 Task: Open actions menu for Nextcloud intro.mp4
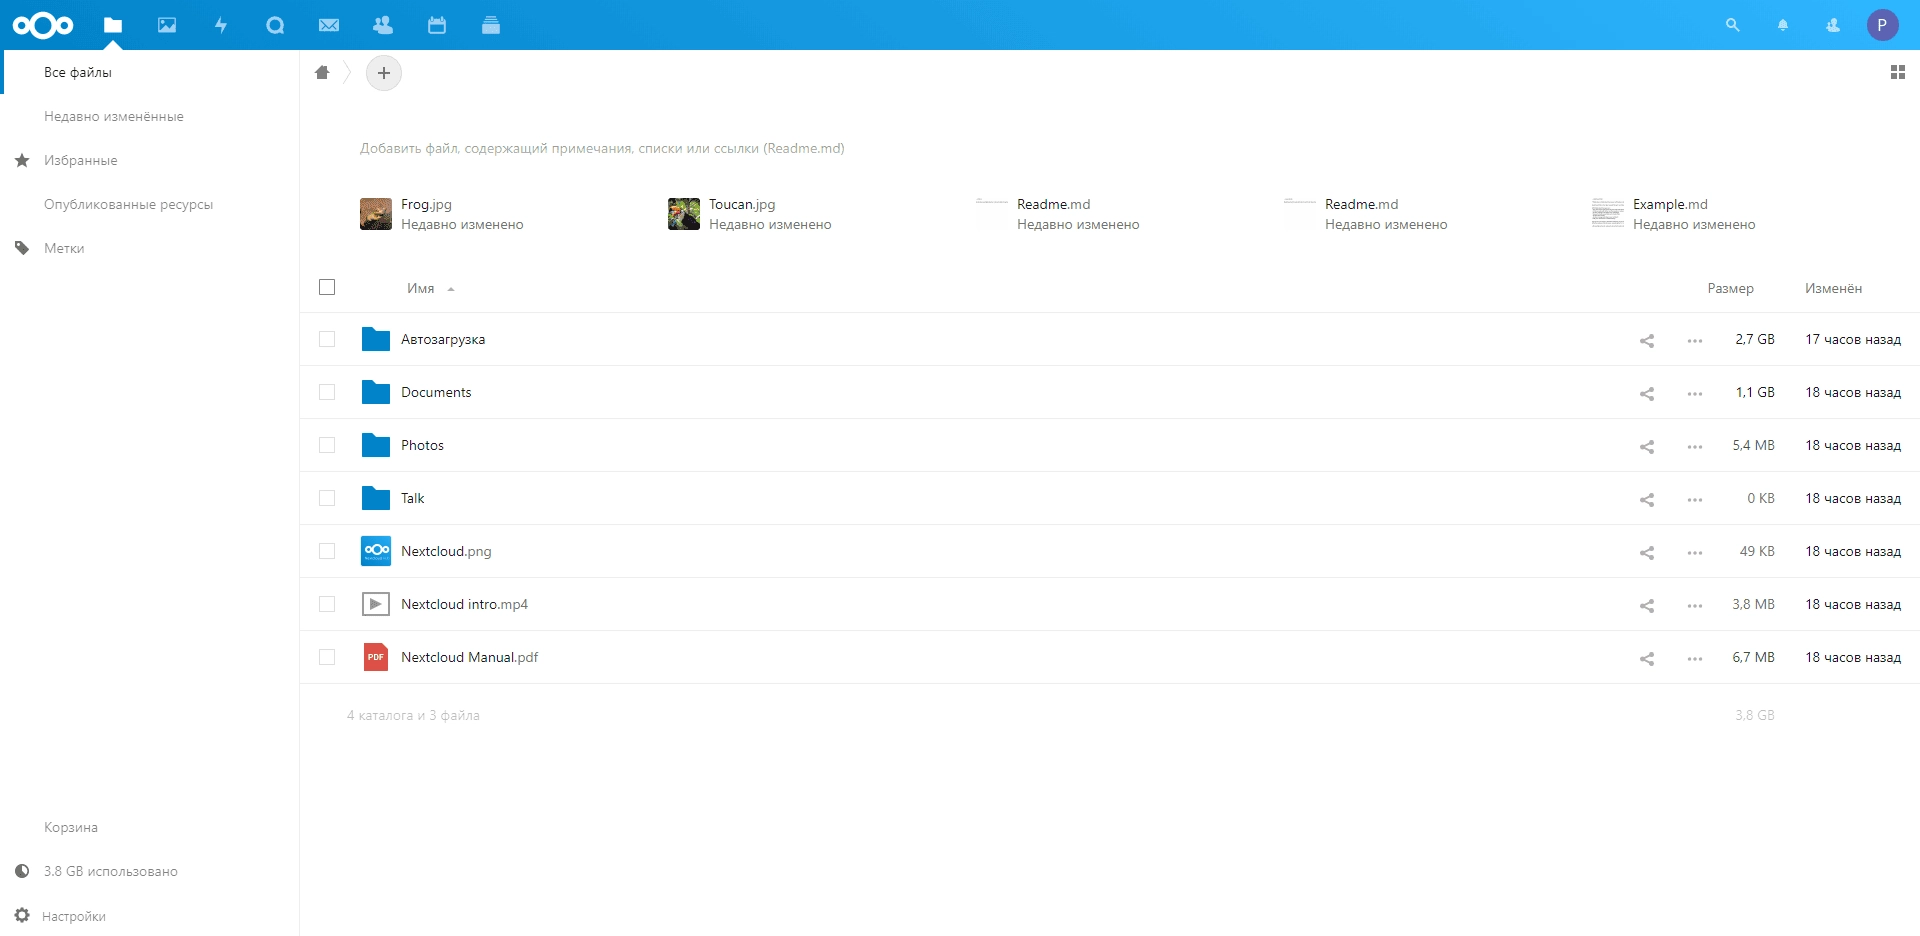coord(1694,605)
